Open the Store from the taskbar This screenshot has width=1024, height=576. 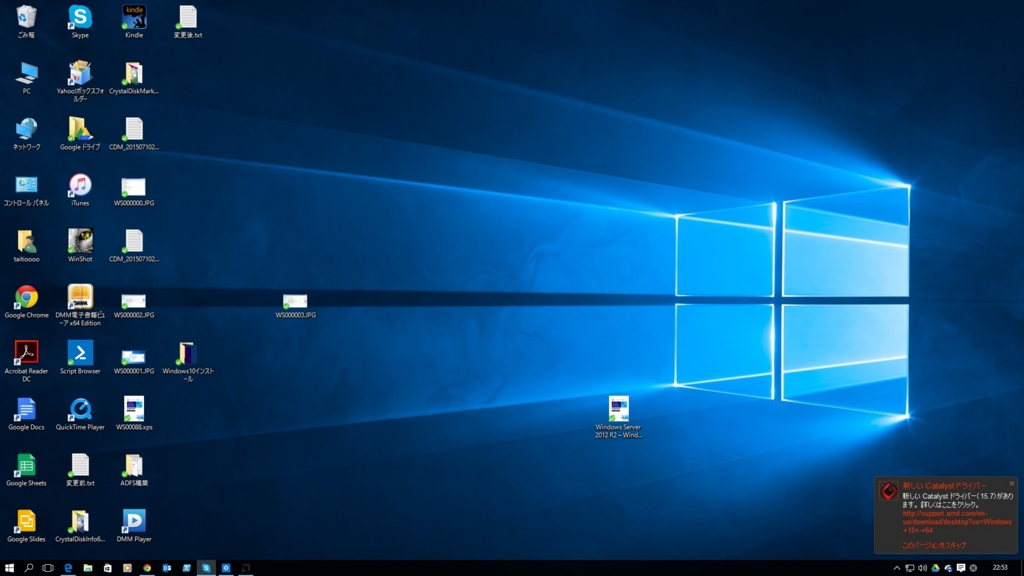107,568
